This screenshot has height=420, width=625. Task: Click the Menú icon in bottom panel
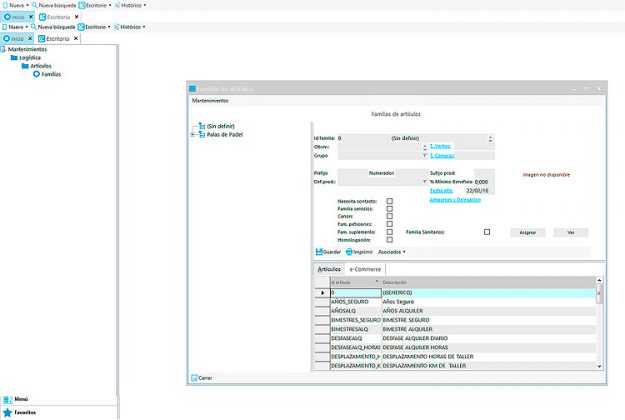pyautogui.click(x=7, y=399)
